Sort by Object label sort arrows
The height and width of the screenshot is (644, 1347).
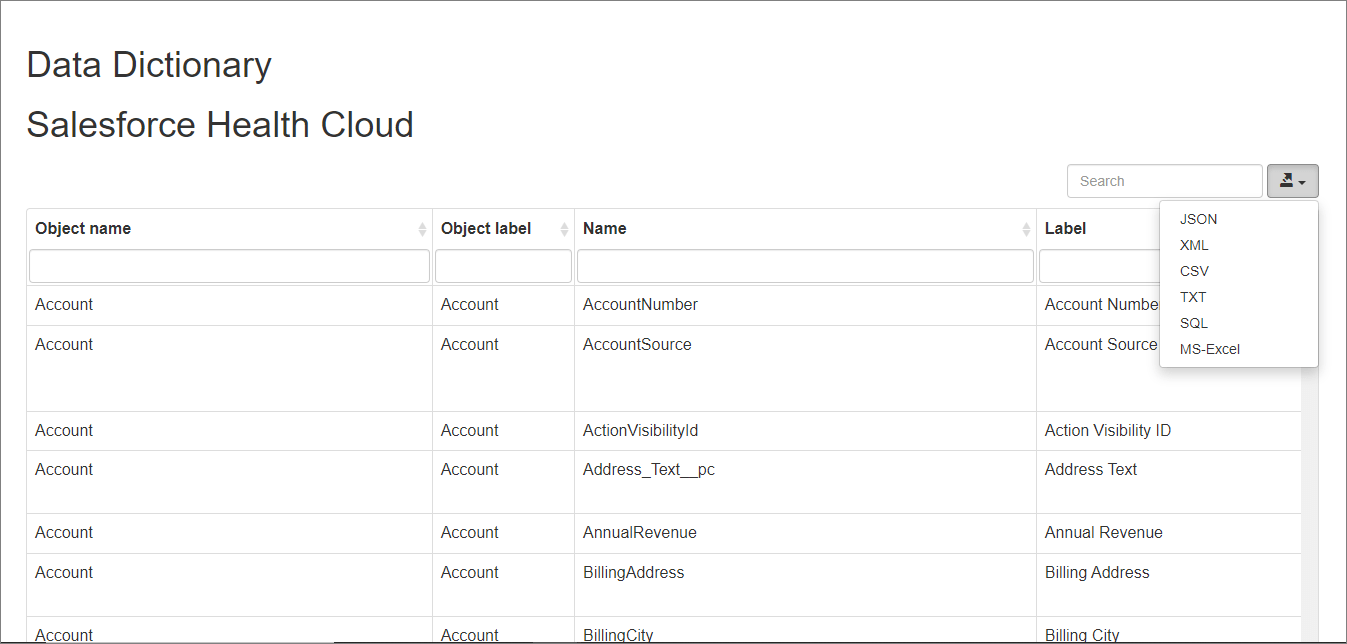pos(564,229)
